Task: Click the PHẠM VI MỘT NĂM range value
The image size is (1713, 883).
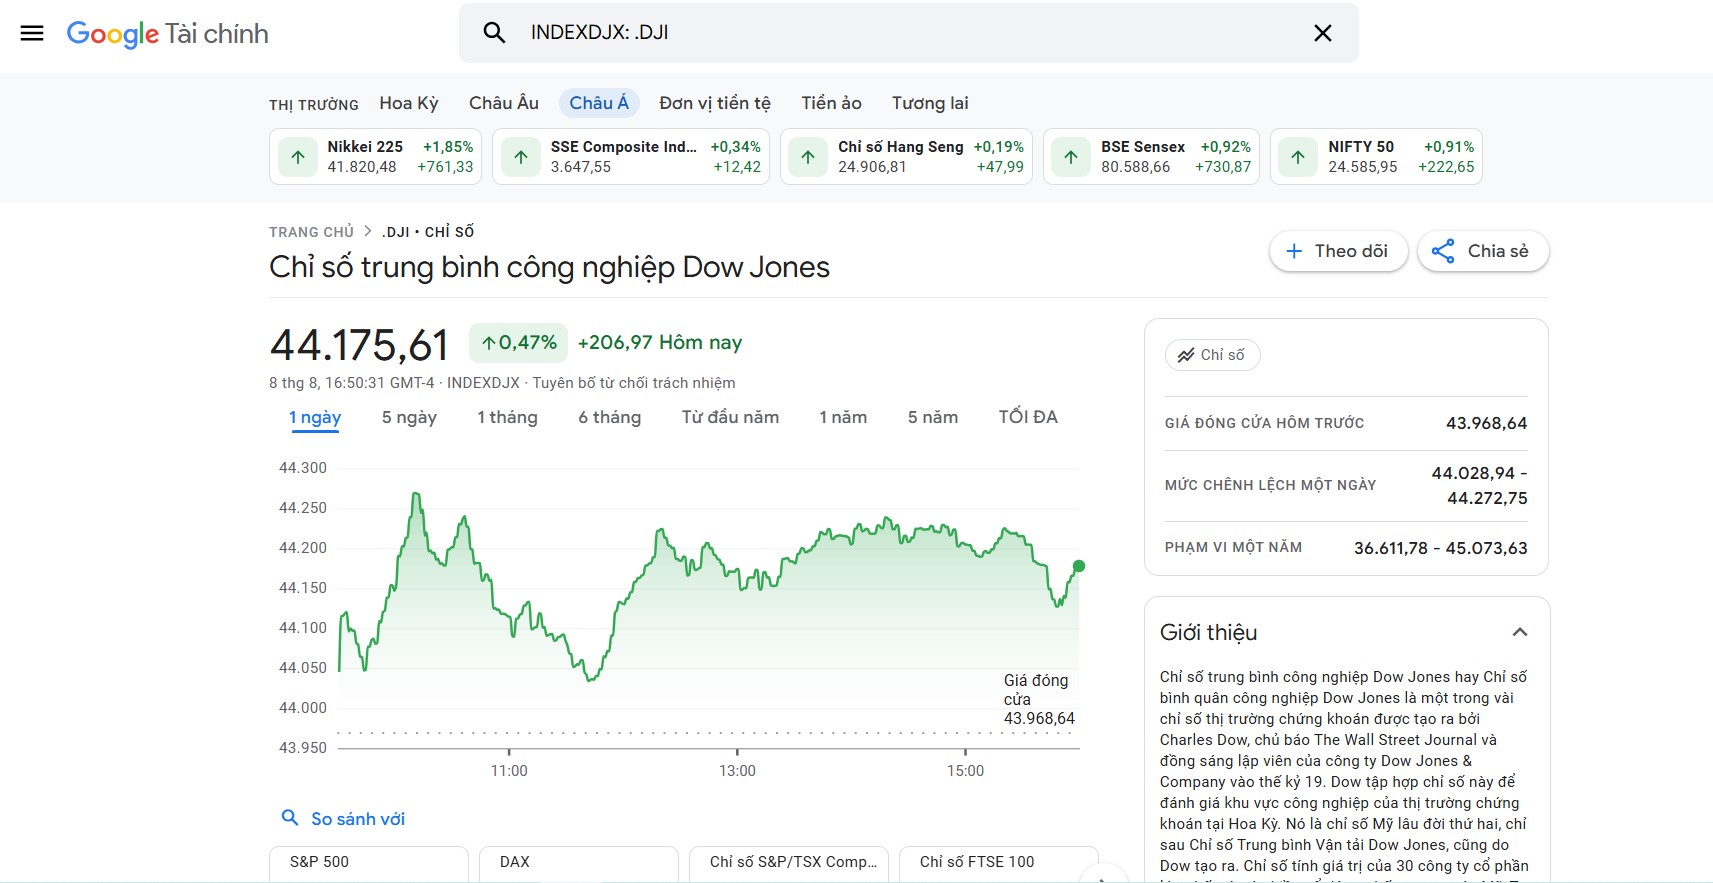Action: [1440, 548]
